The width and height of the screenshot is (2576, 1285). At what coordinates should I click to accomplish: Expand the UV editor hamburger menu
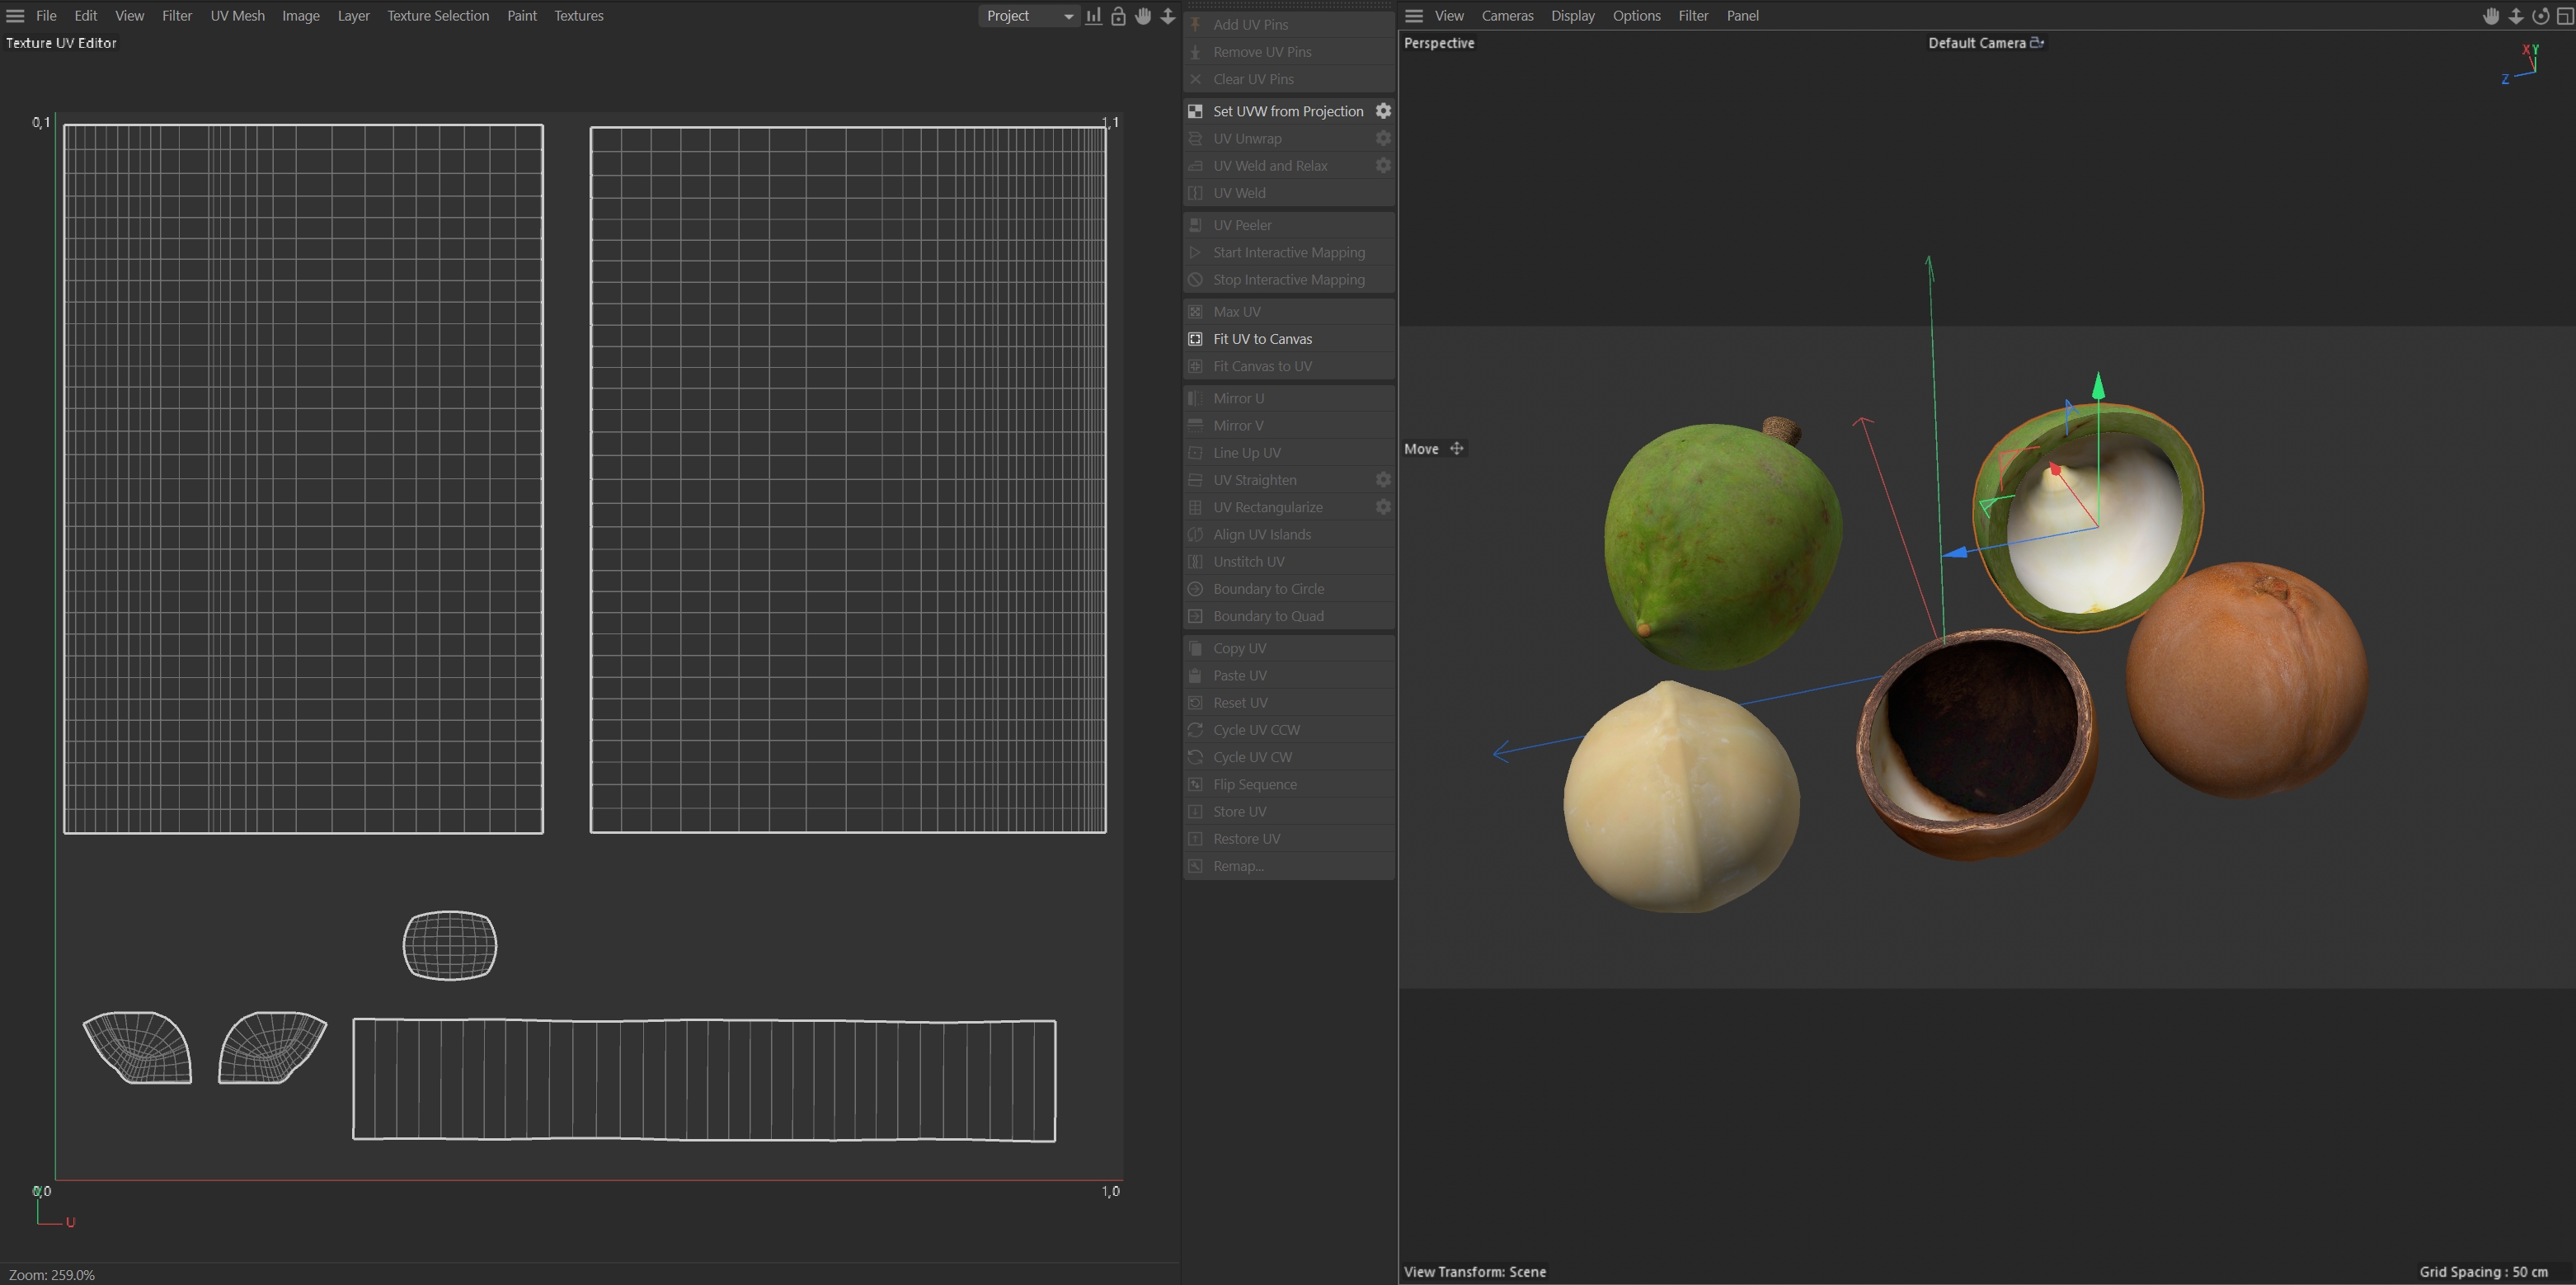[15, 16]
